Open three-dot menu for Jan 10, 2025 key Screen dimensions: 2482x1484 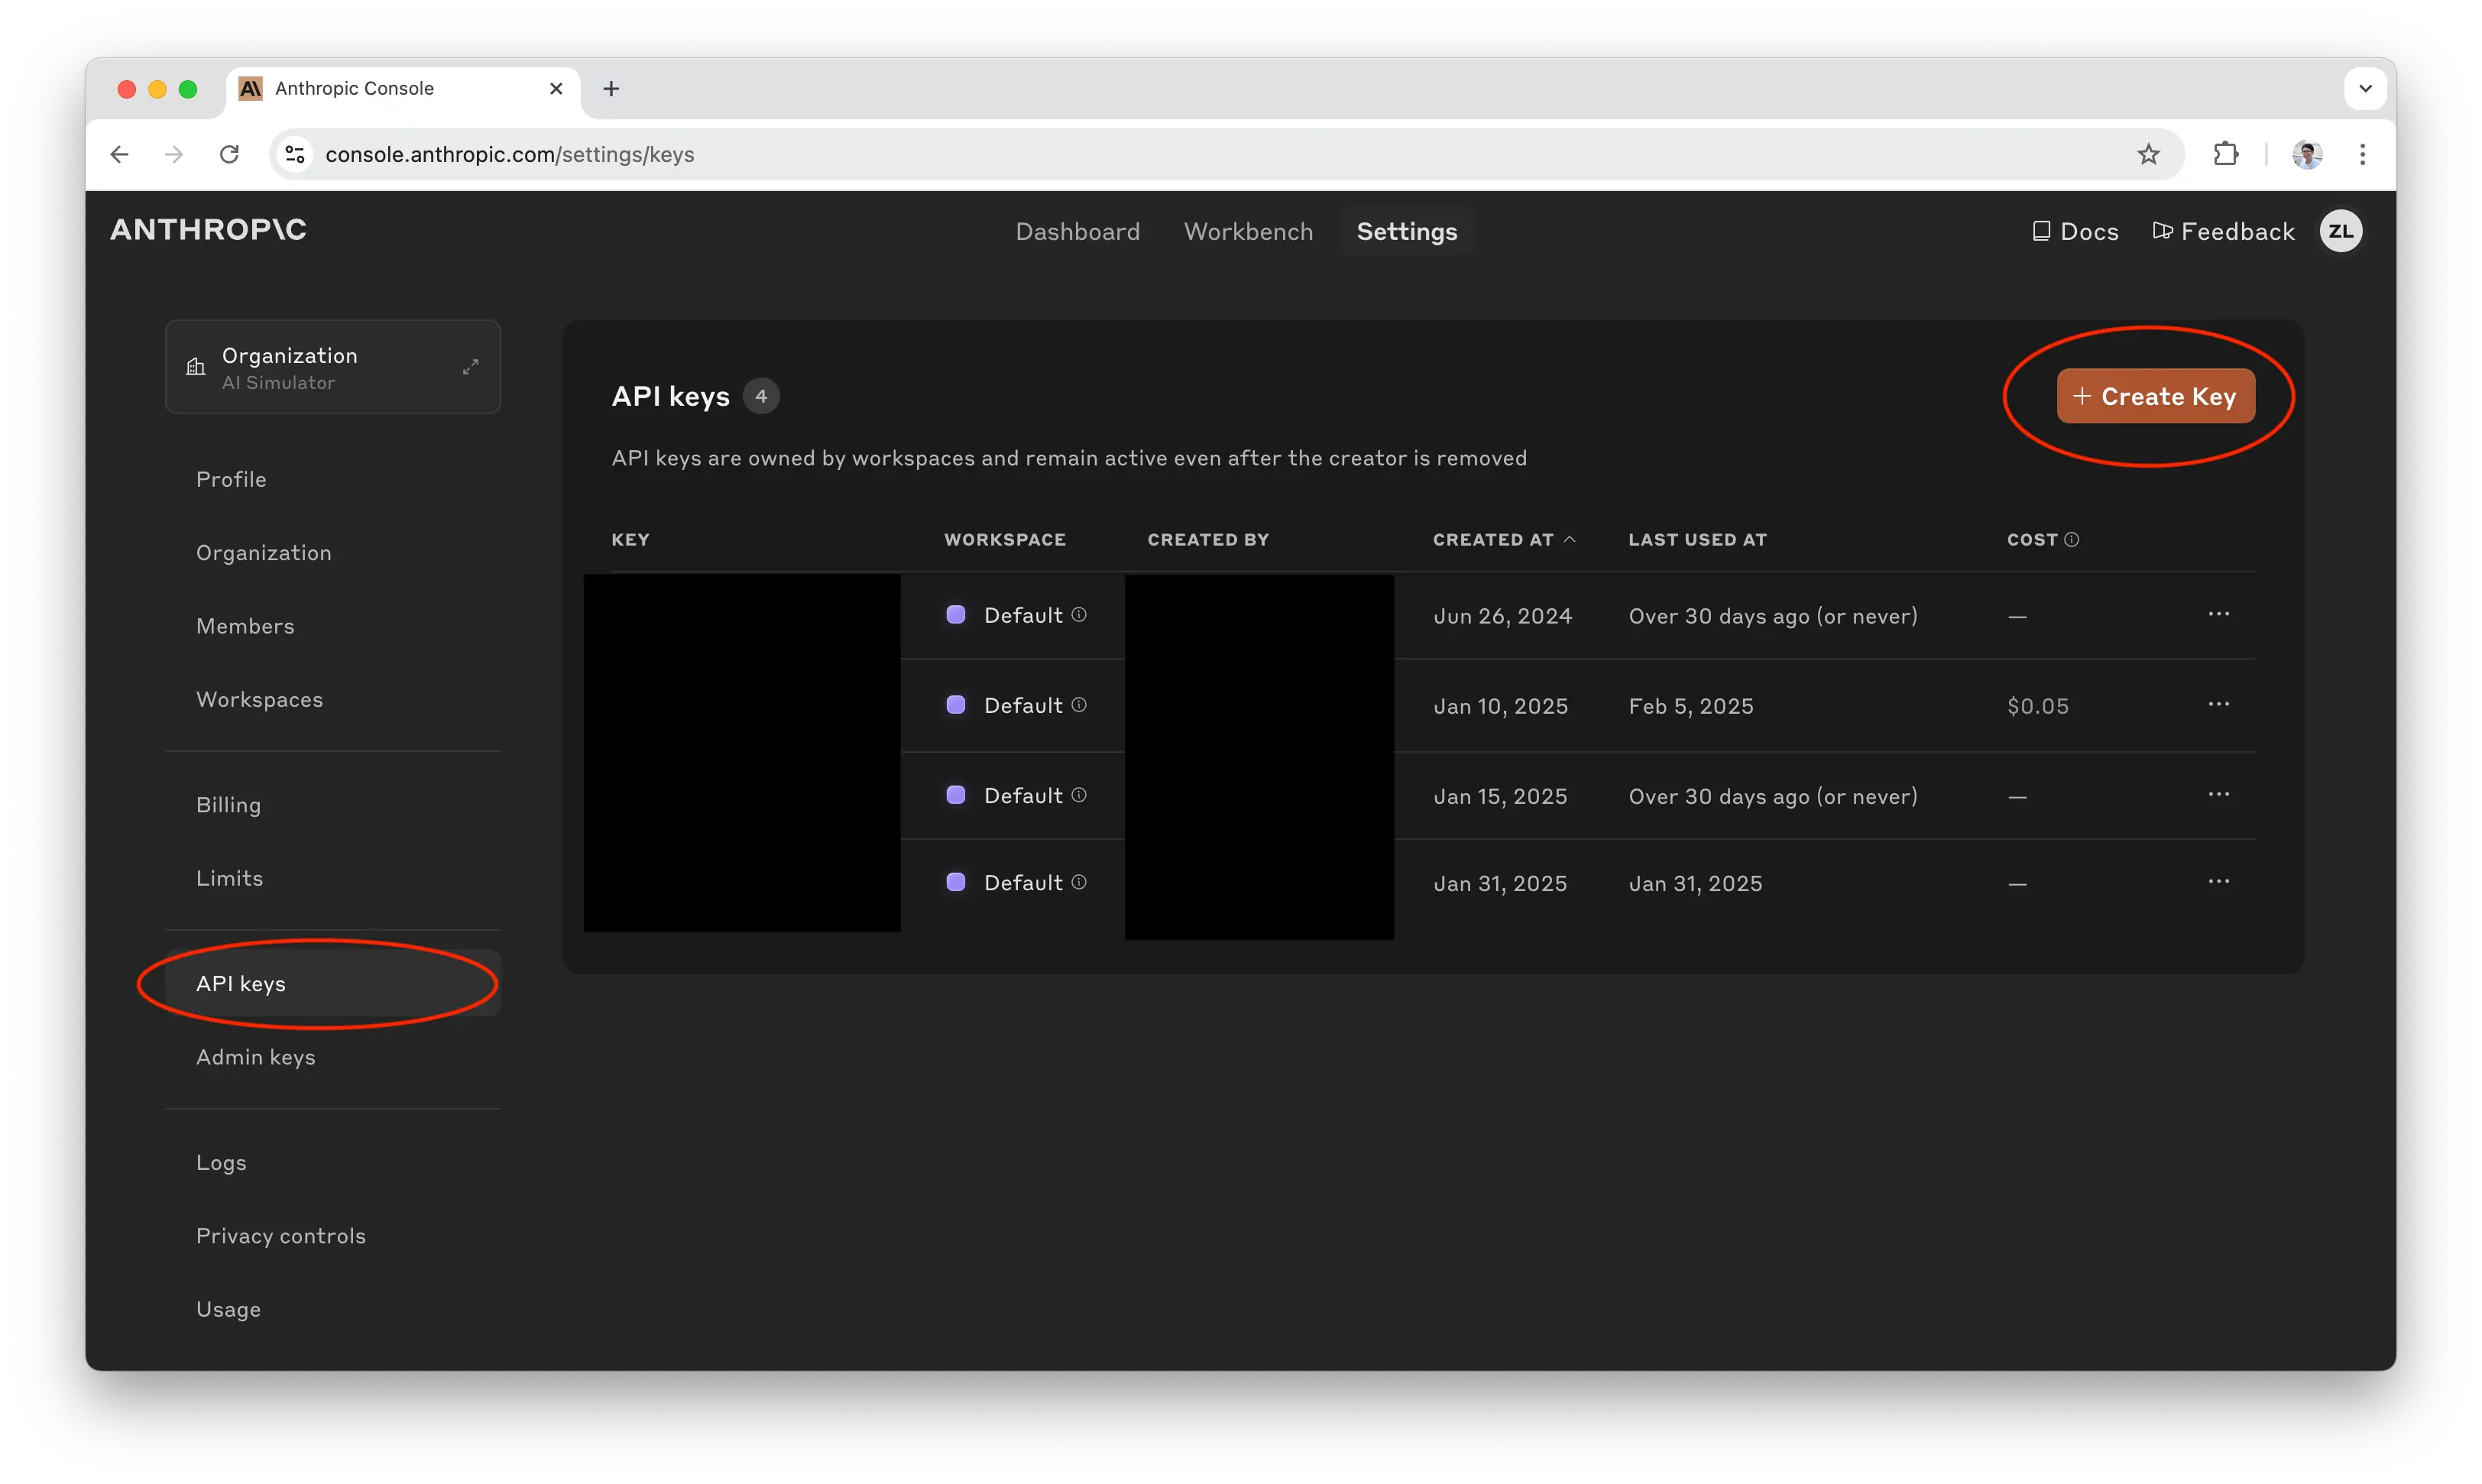pos(2218,704)
